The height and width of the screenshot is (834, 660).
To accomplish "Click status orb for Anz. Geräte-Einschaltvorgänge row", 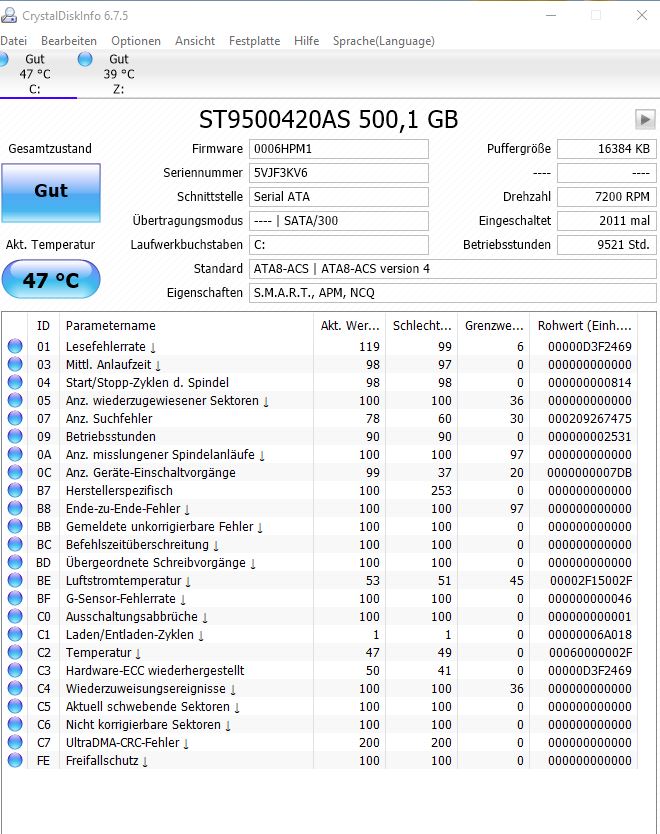I will point(15,472).
